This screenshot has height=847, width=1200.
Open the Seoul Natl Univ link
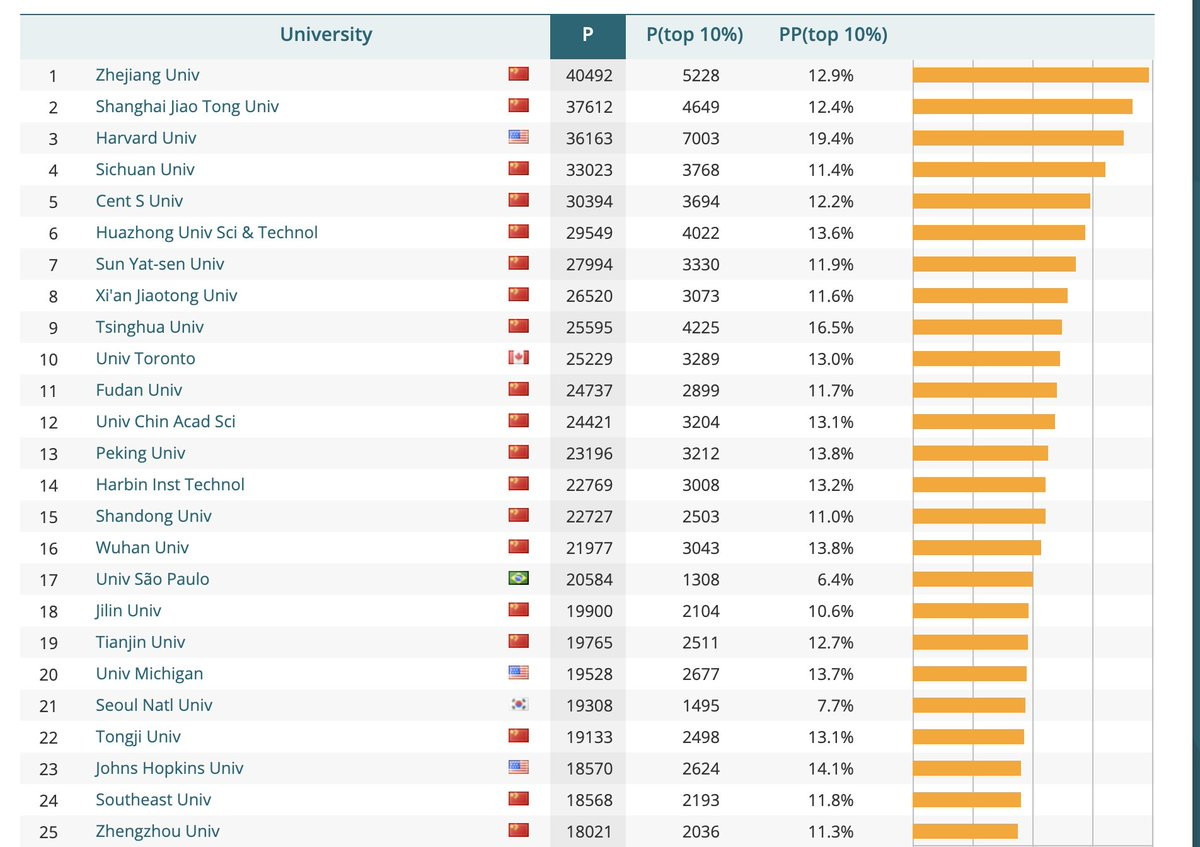click(154, 705)
